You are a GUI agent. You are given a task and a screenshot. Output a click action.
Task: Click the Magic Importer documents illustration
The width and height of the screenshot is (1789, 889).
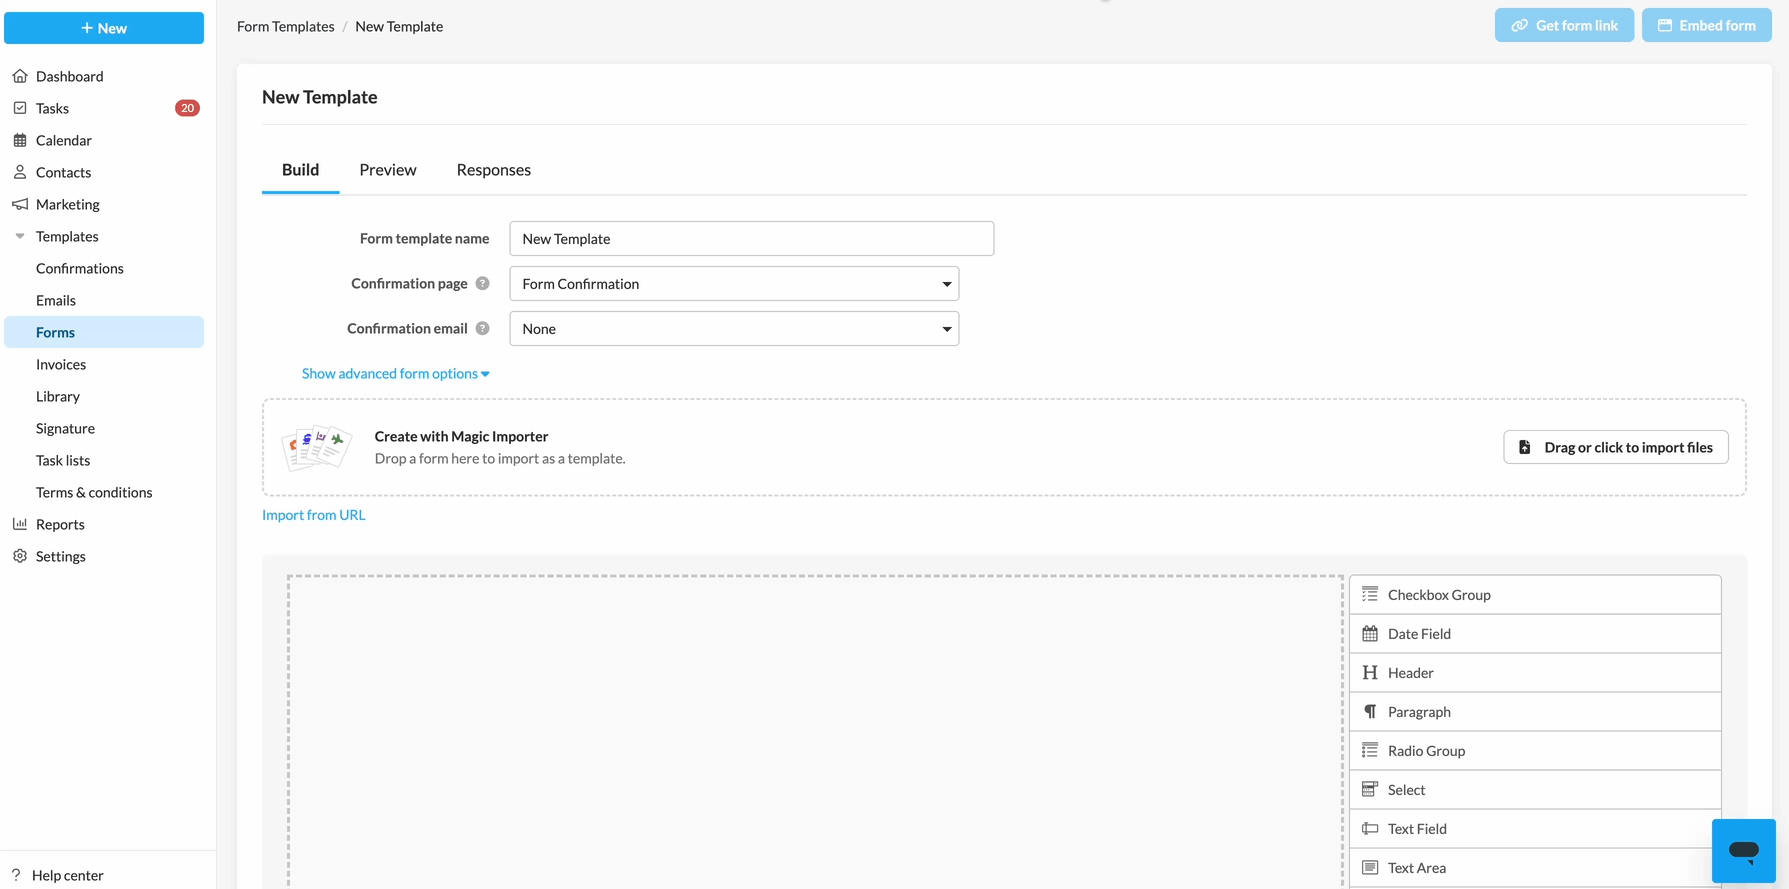[x=317, y=447]
